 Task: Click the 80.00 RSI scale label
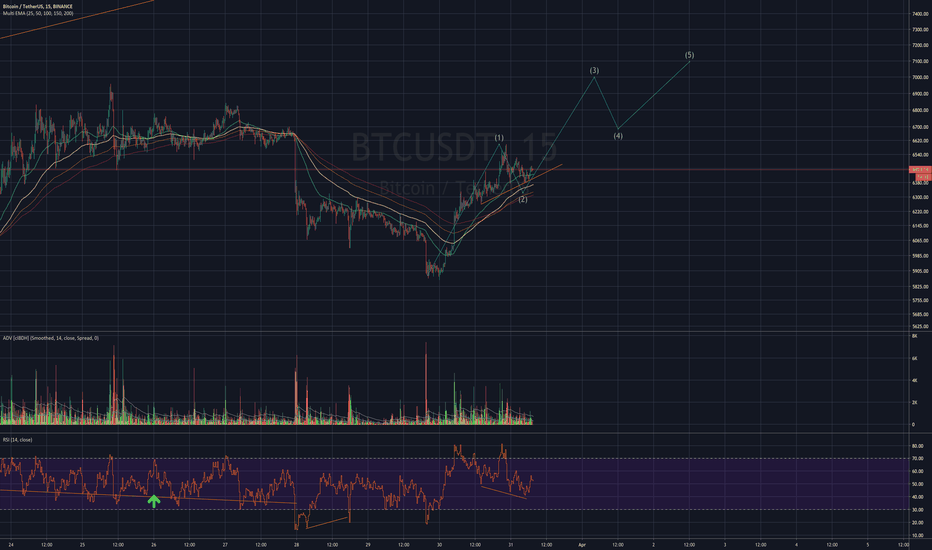click(918, 446)
